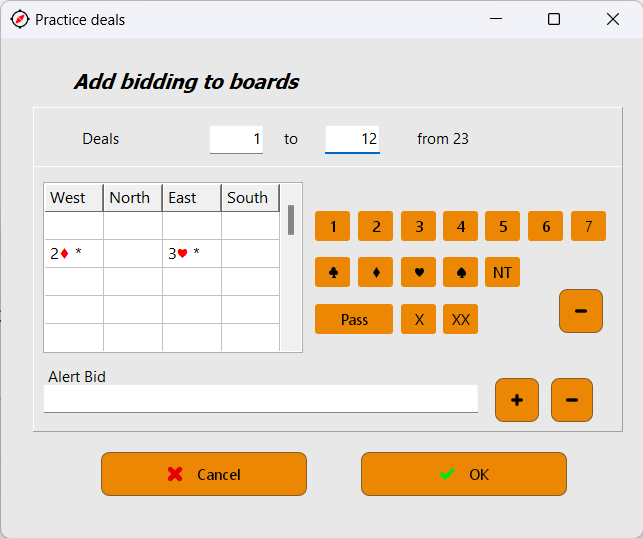
Task: Click the Cancel button
Action: coord(204,474)
